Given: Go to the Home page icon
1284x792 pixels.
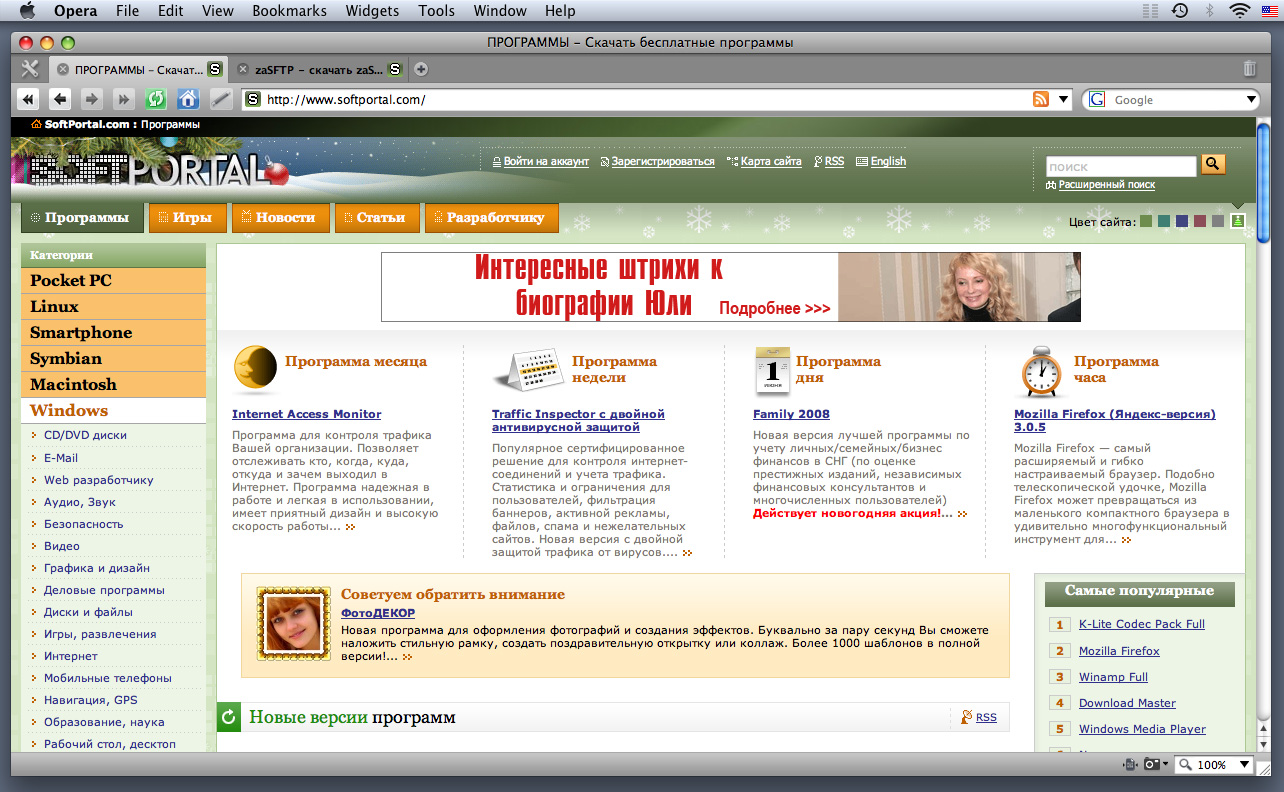Looking at the screenshot, I should click(x=187, y=99).
